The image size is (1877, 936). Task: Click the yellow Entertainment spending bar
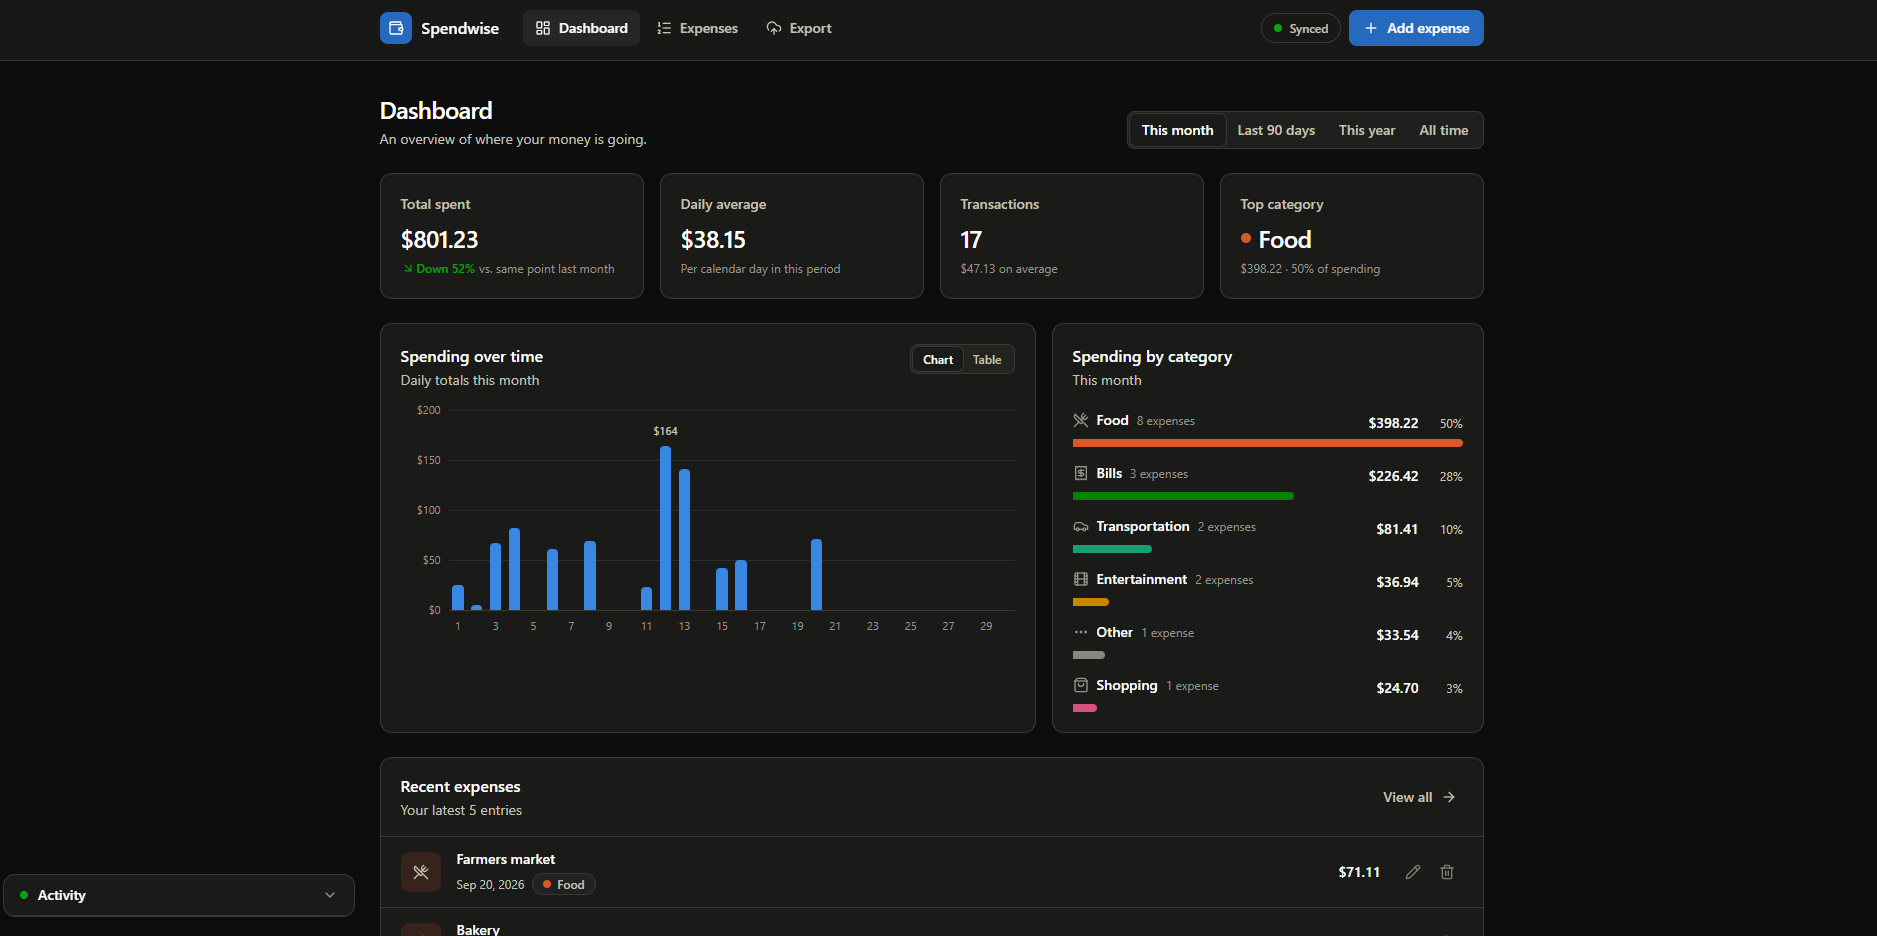[1091, 602]
